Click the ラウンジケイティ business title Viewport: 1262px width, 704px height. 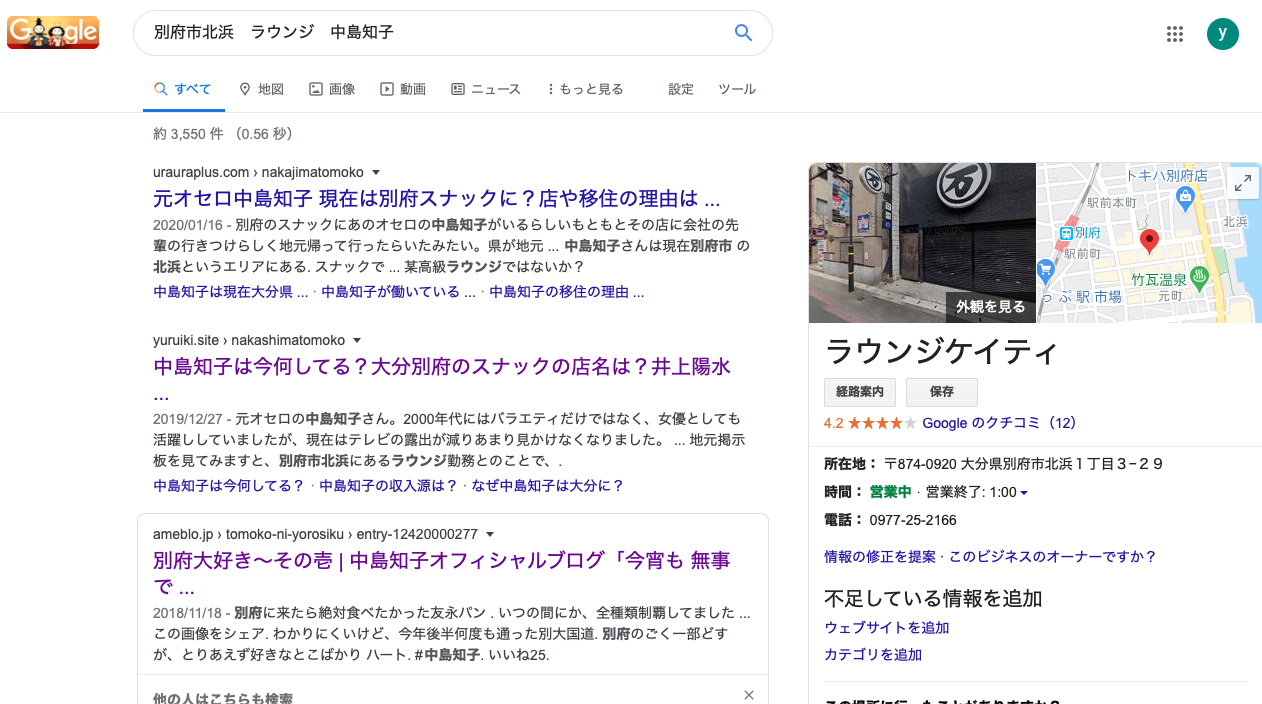point(941,352)
